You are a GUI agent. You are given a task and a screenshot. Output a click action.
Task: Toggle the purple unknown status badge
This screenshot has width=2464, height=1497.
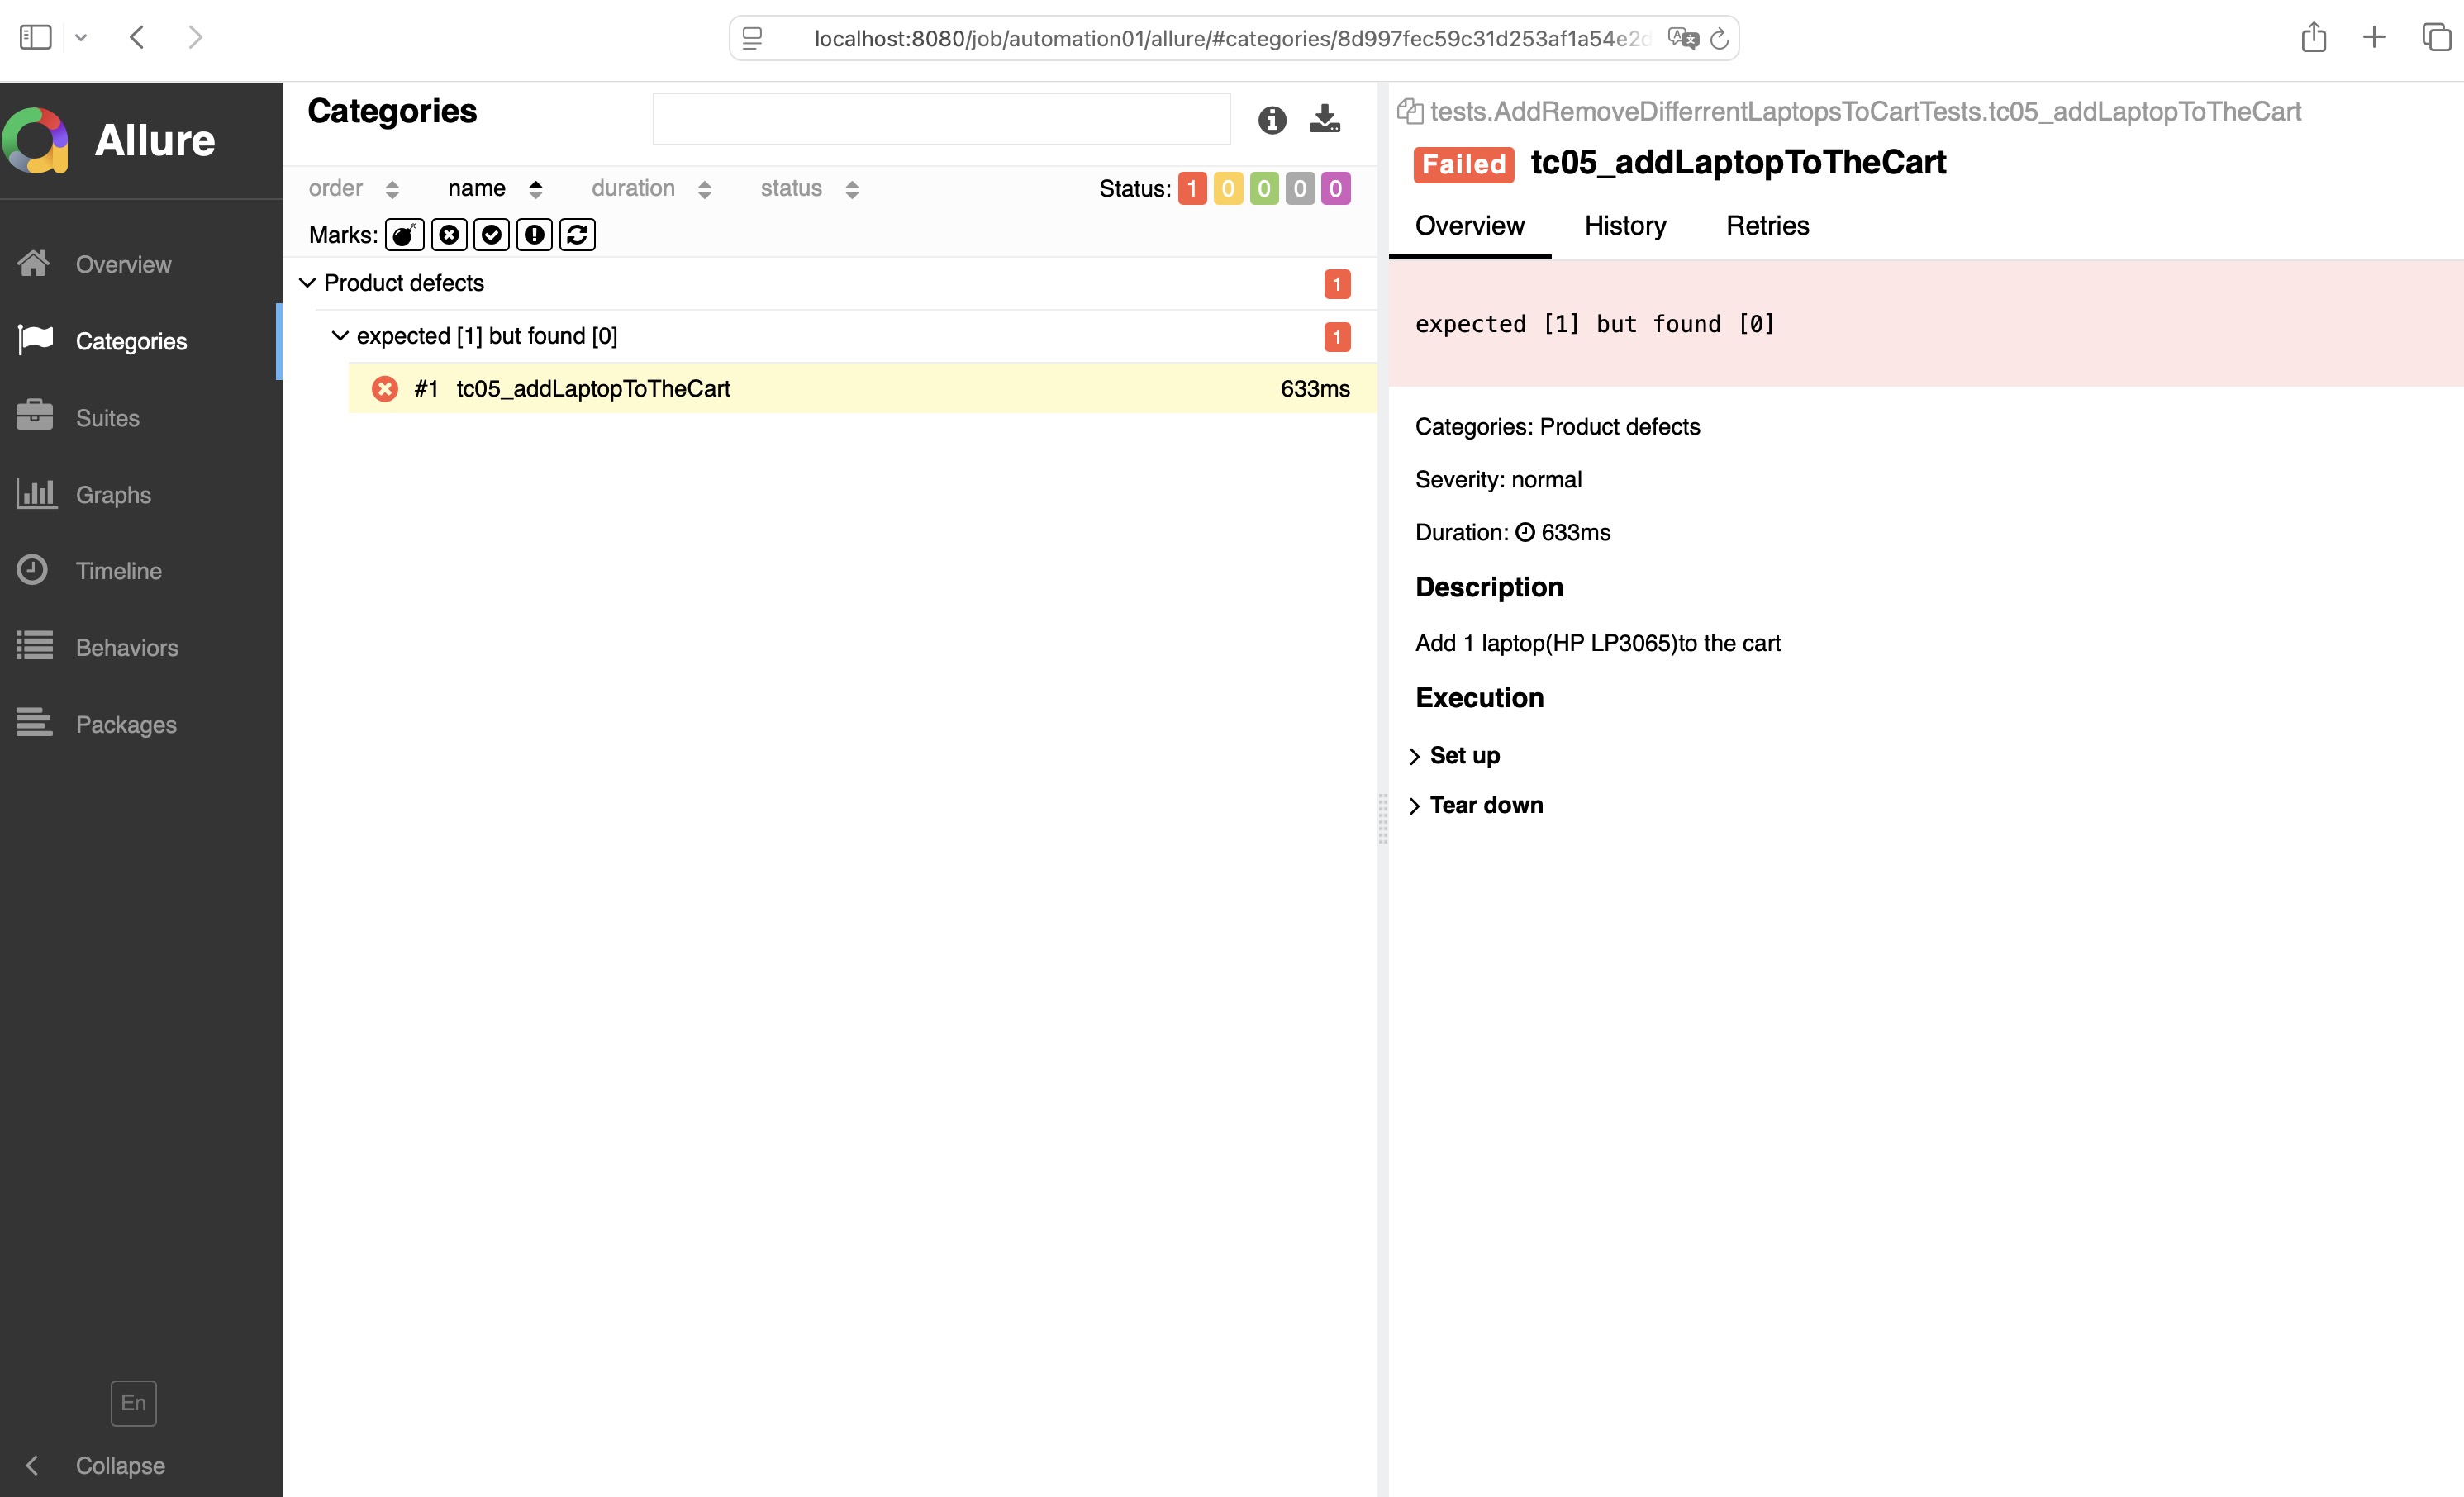tap(1335, 189)
